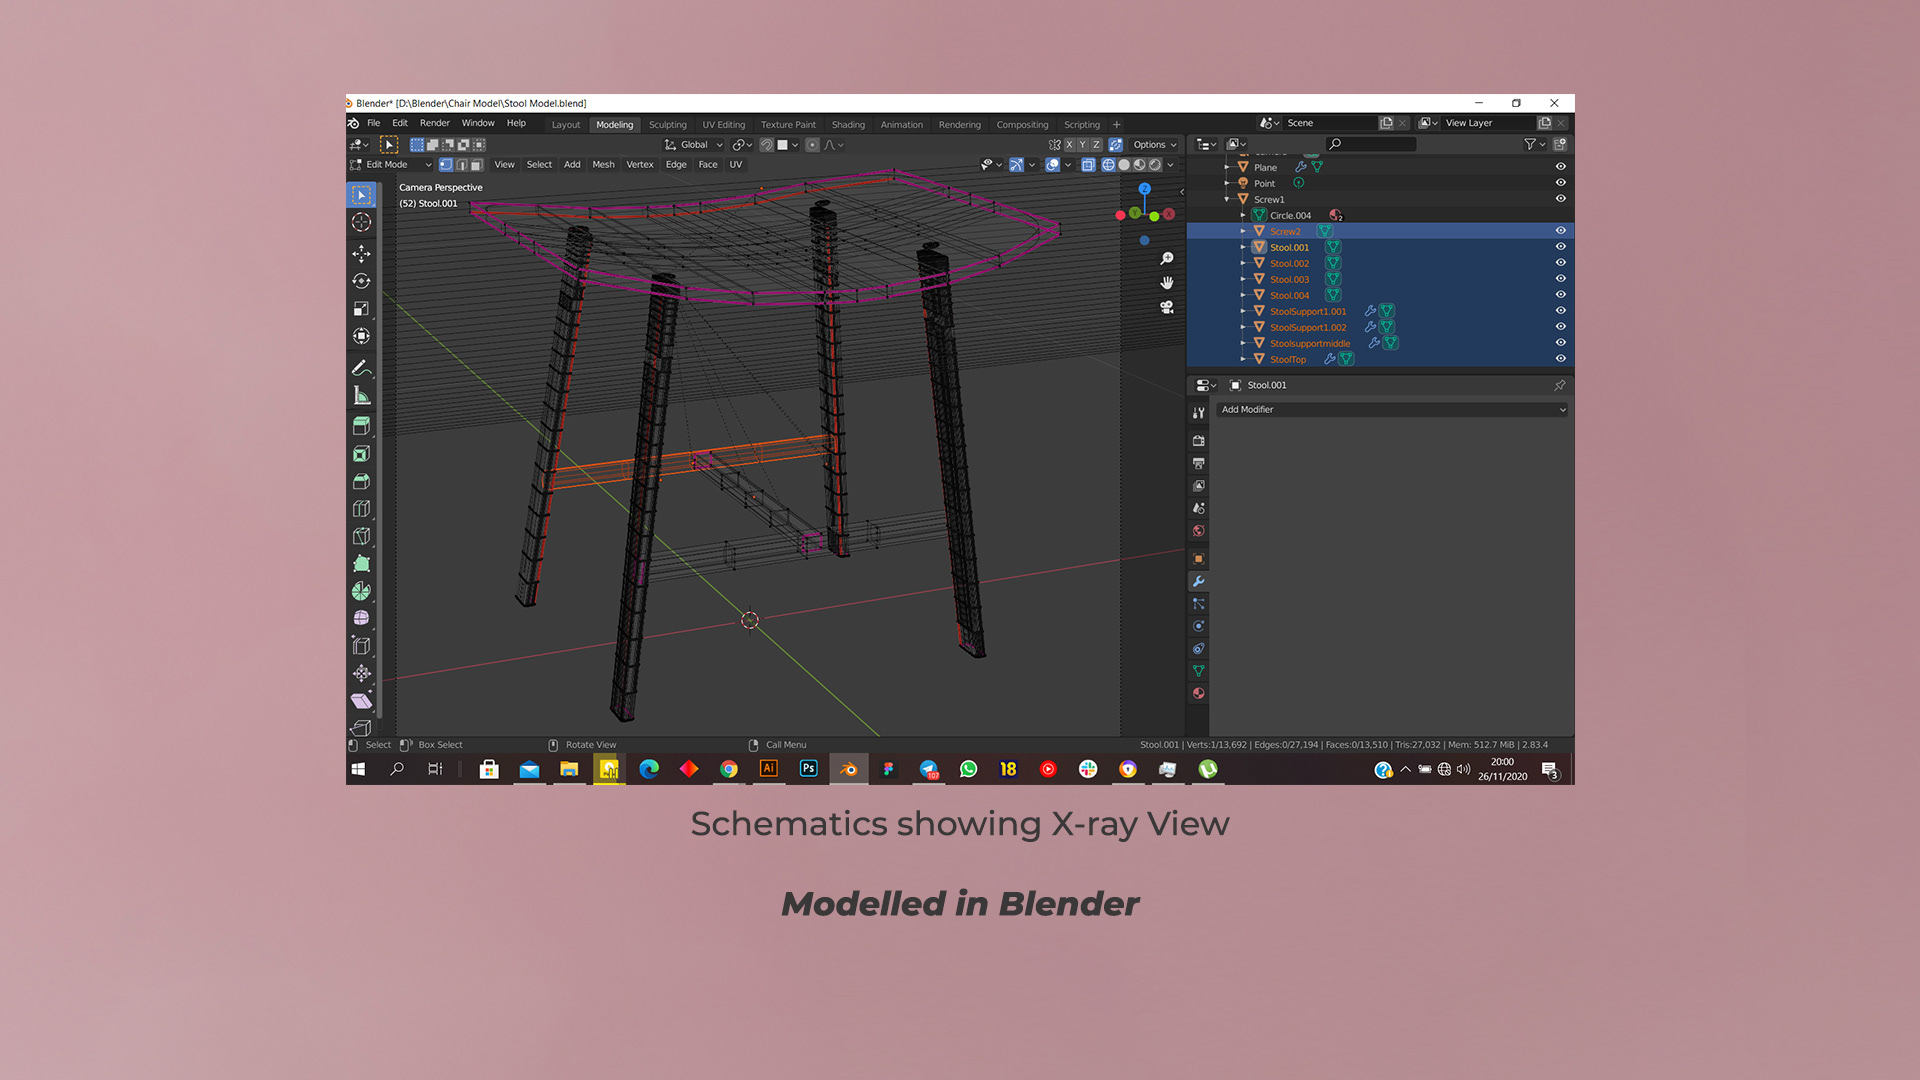Image resolution: width=1920 pixels, height=1080 pixels.
Task: Pick the Loop Cut tool
Action: pos(361,509)
